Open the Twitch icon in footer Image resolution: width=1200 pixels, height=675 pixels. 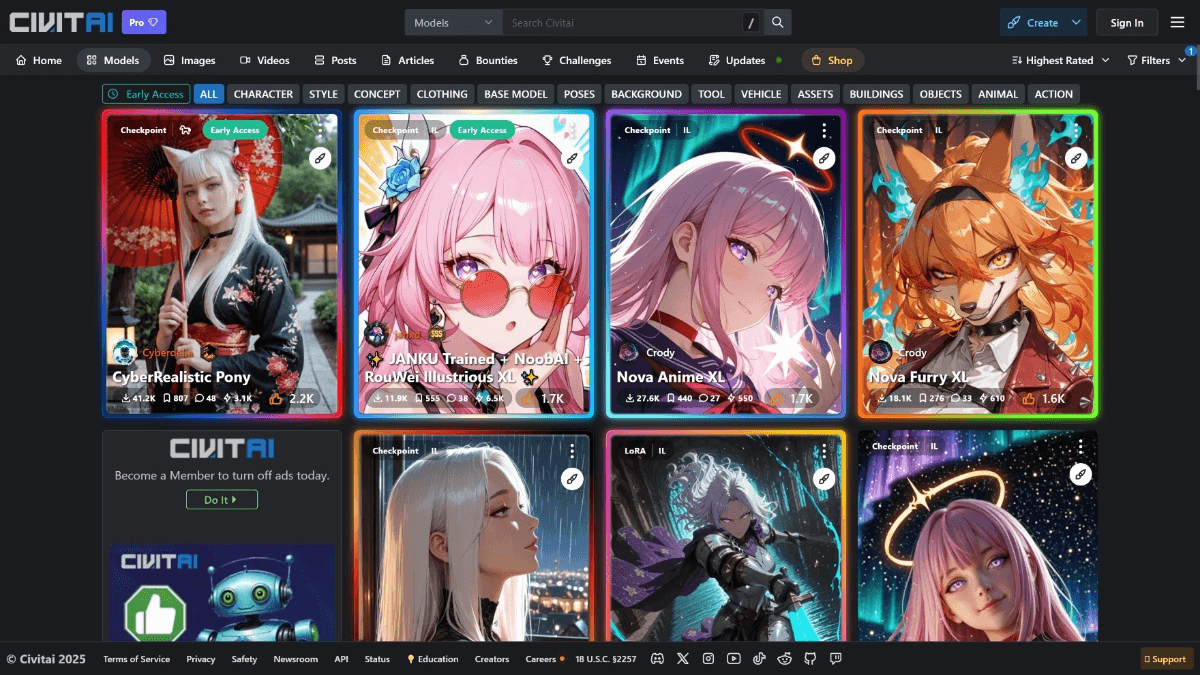[x=836, y=659]
